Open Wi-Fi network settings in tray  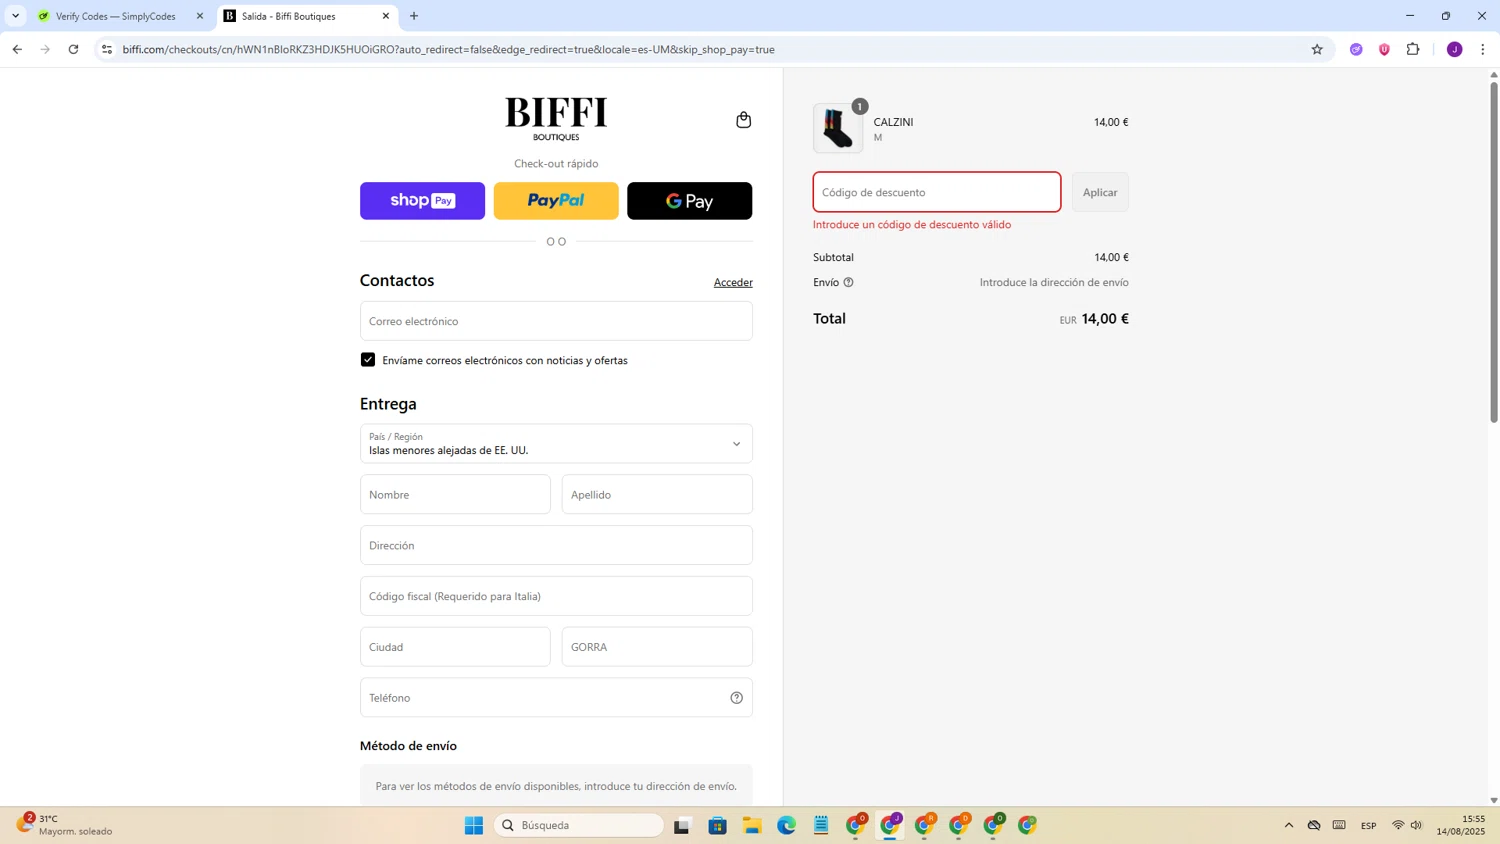pyautogui.click(x=1398, y=825)
